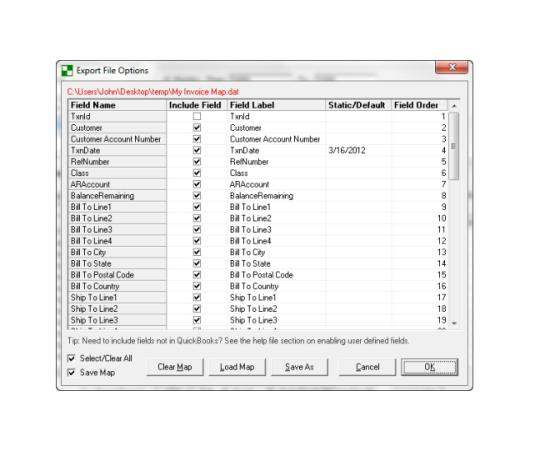Toggle TxnDate include field checkbox
Image resolution: width=540 pixels, height=451 pixels.
[x=197, y=150]
